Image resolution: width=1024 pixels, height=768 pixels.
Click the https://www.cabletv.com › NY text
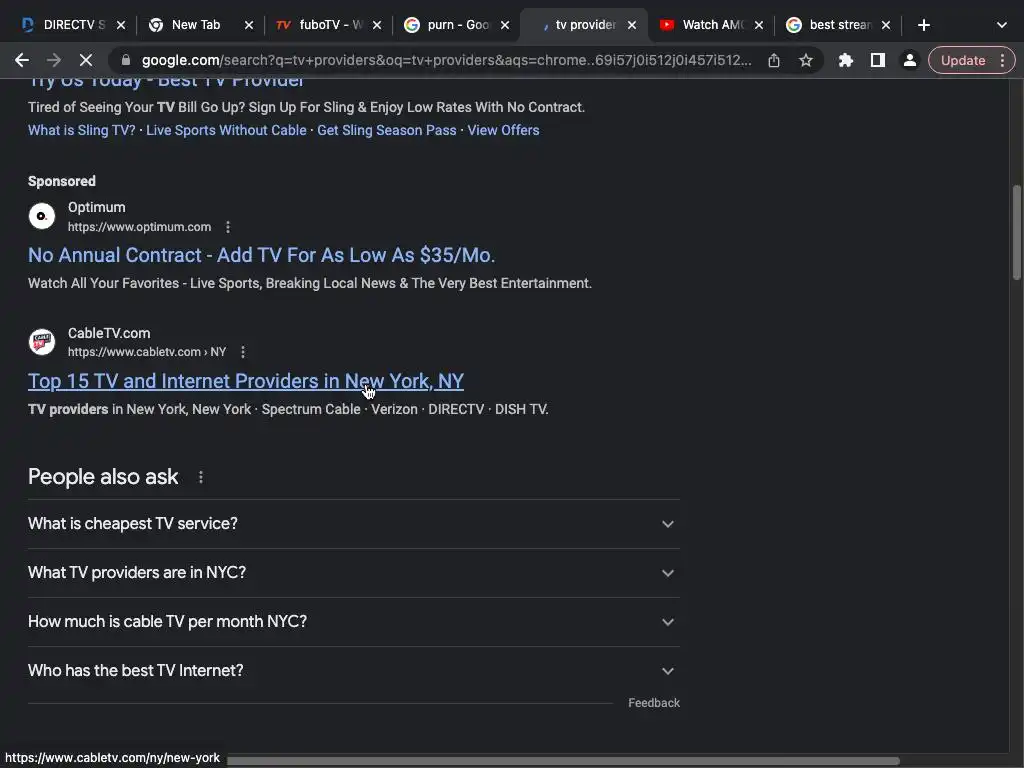[x=147, y=353]
